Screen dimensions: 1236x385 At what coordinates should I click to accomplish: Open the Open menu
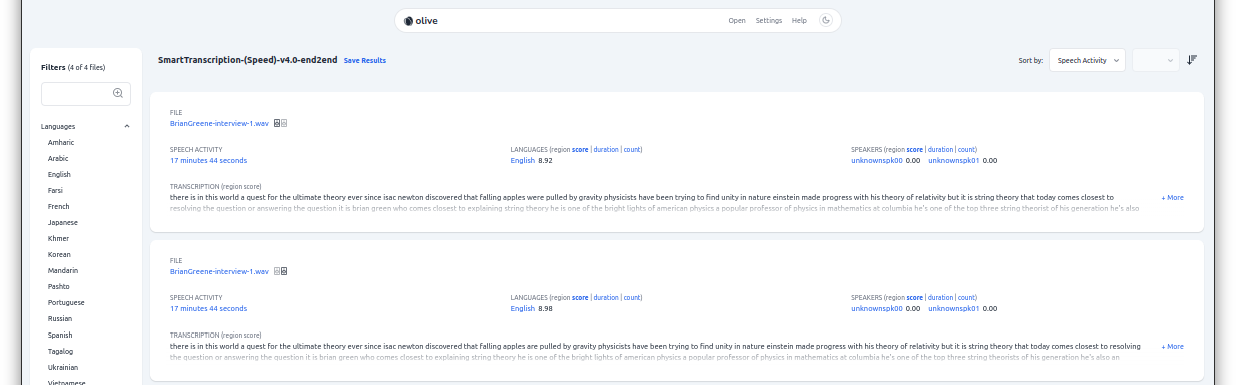[x=737, y=20]
